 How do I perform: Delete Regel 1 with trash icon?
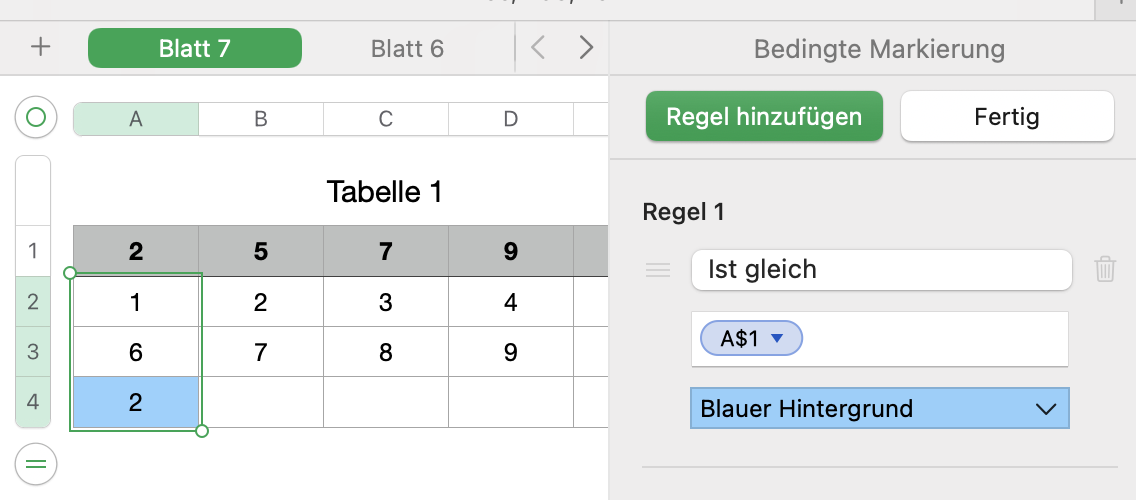1105,269
